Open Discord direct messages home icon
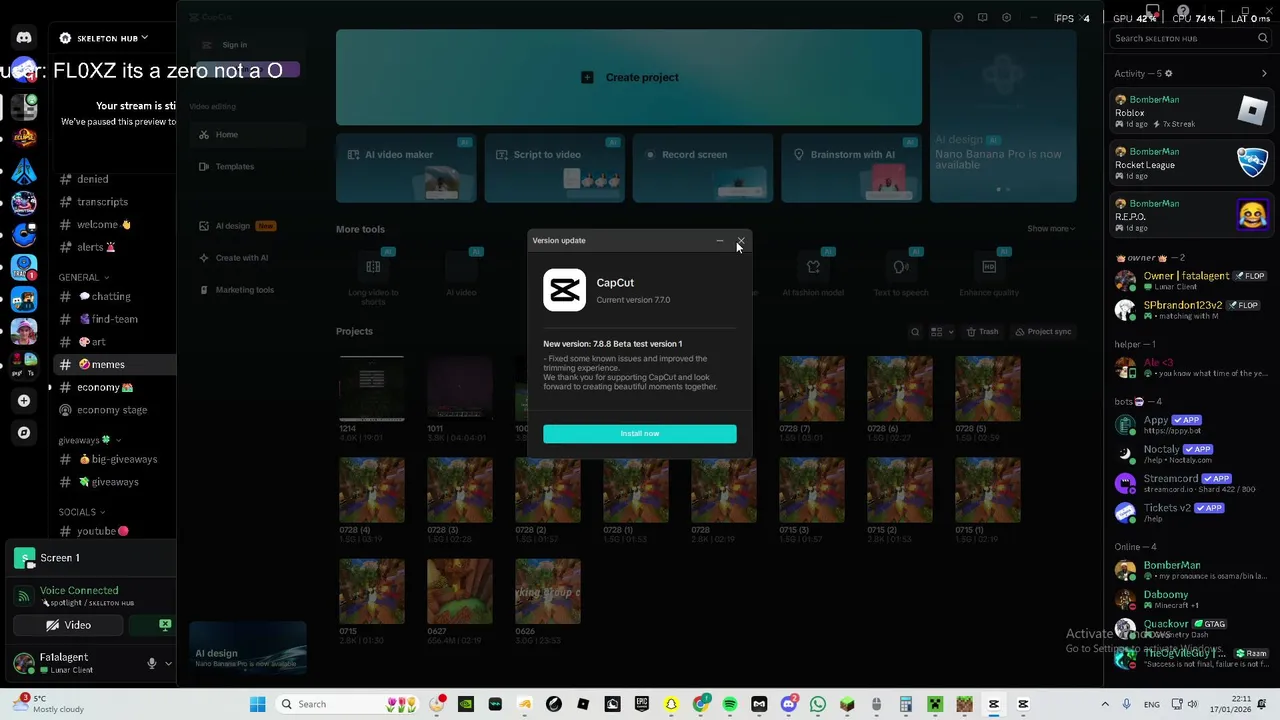1280x720 pixels. tap(24, 38)
